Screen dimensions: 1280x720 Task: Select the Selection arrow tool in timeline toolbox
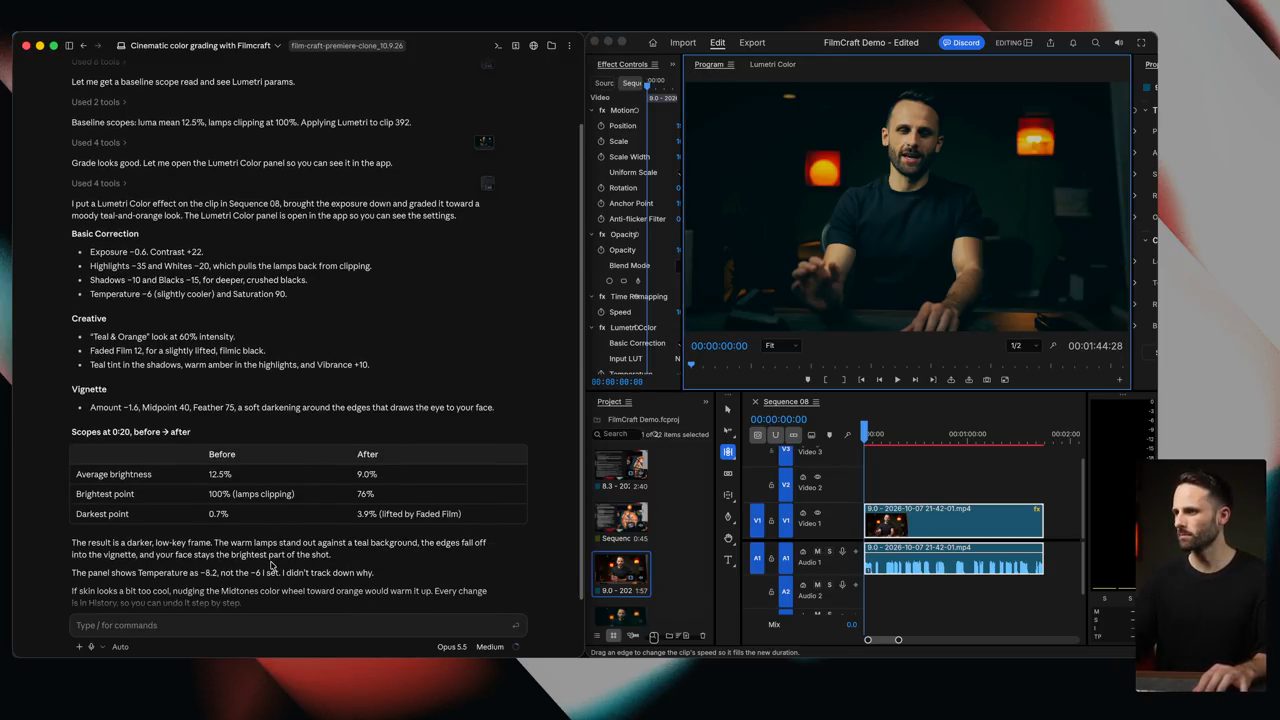(728, 409)
